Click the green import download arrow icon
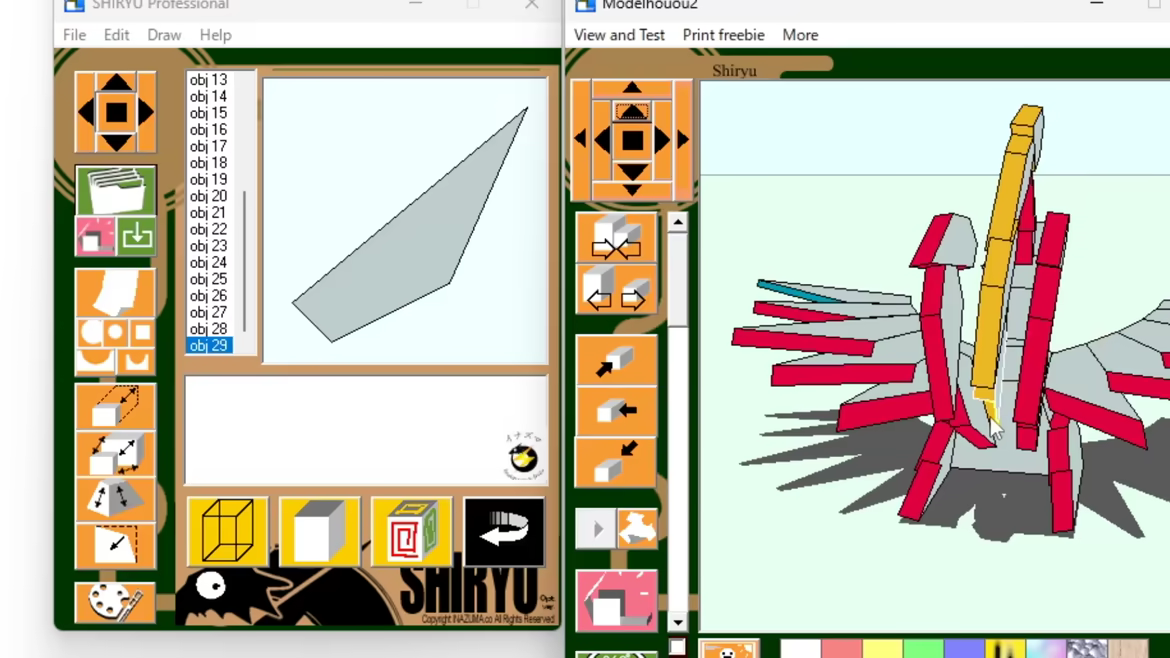Viewport: 1170px width, 658px height. tap(136, 236)
